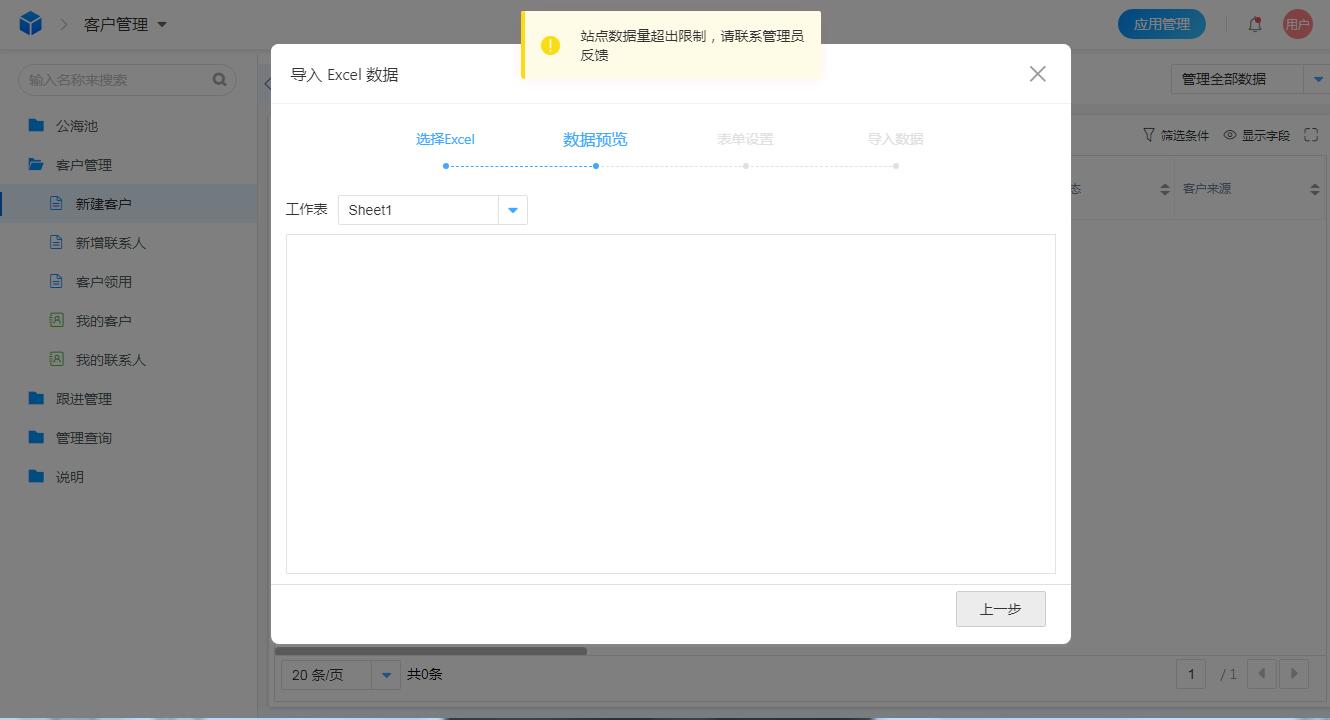Open the 管理全部数据 dropdown
The height and width of the screenshot is (720, 1330).
click(x=1318, y=78)
